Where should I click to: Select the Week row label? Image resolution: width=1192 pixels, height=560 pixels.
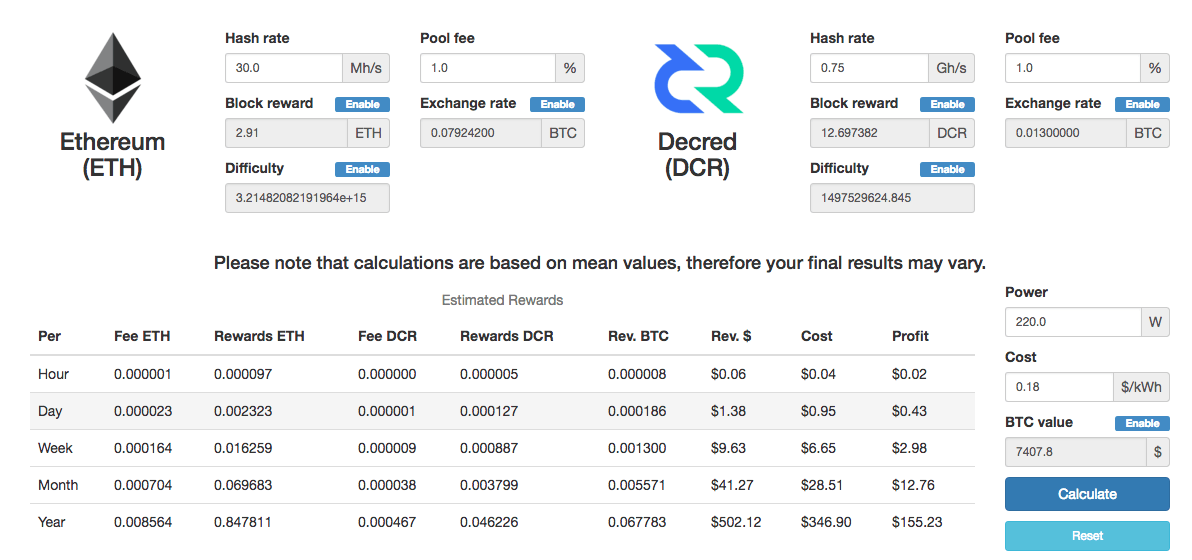pyautogui.click(x=55, y=448)
